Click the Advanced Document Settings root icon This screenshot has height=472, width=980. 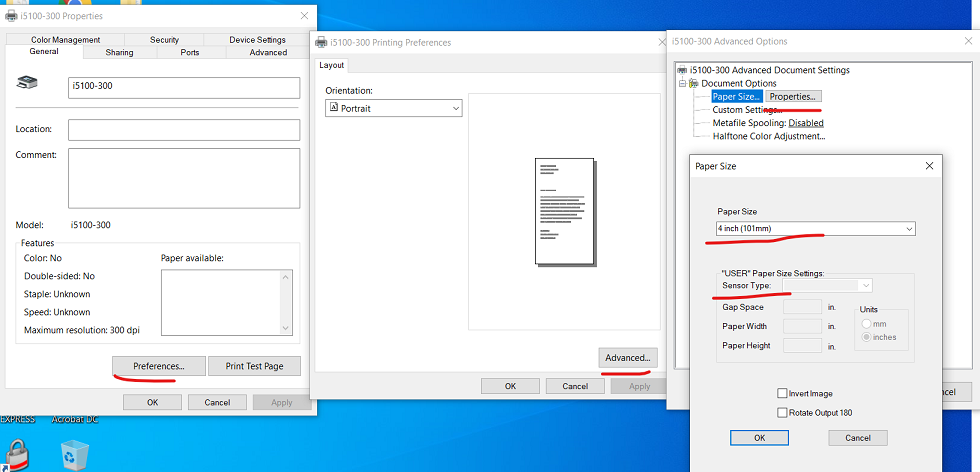click(682, 70)
